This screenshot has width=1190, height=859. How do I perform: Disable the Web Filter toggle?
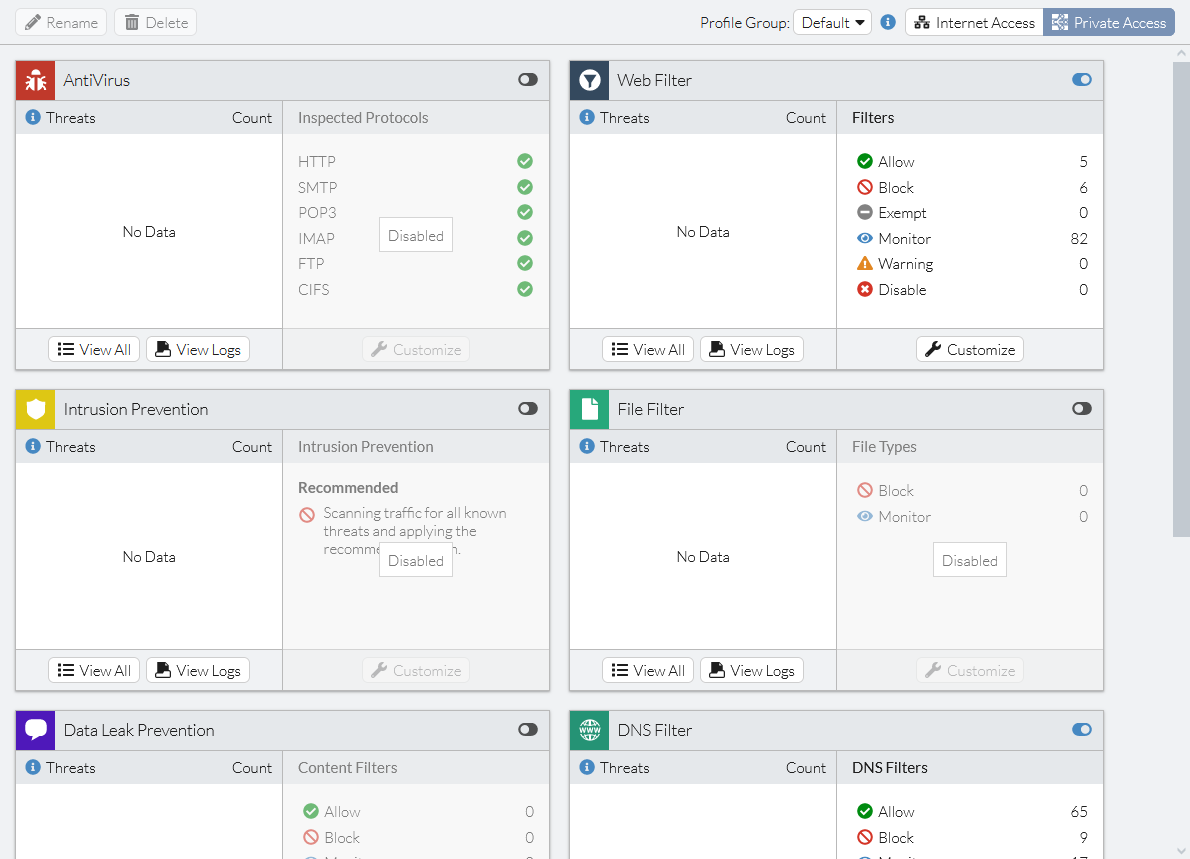coord(1081,79)
